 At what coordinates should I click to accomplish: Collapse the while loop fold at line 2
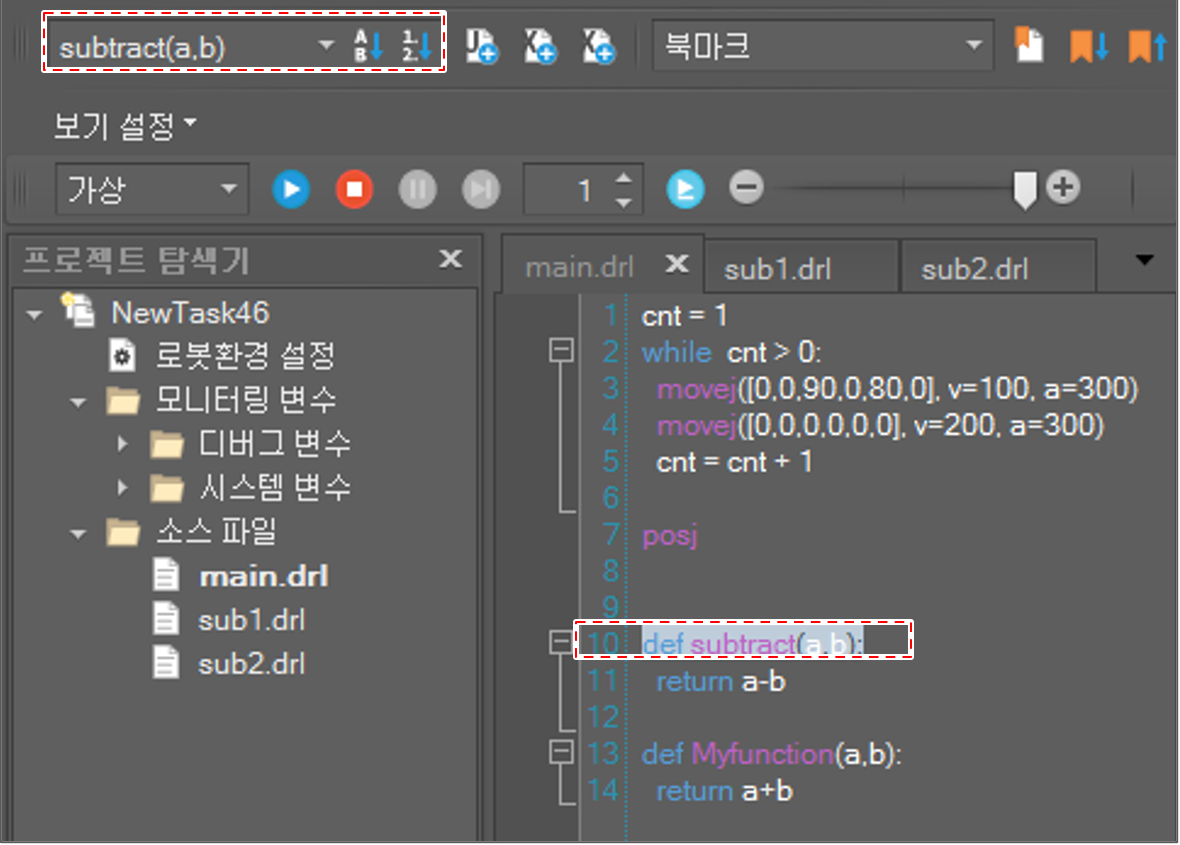tap(562, 351)
